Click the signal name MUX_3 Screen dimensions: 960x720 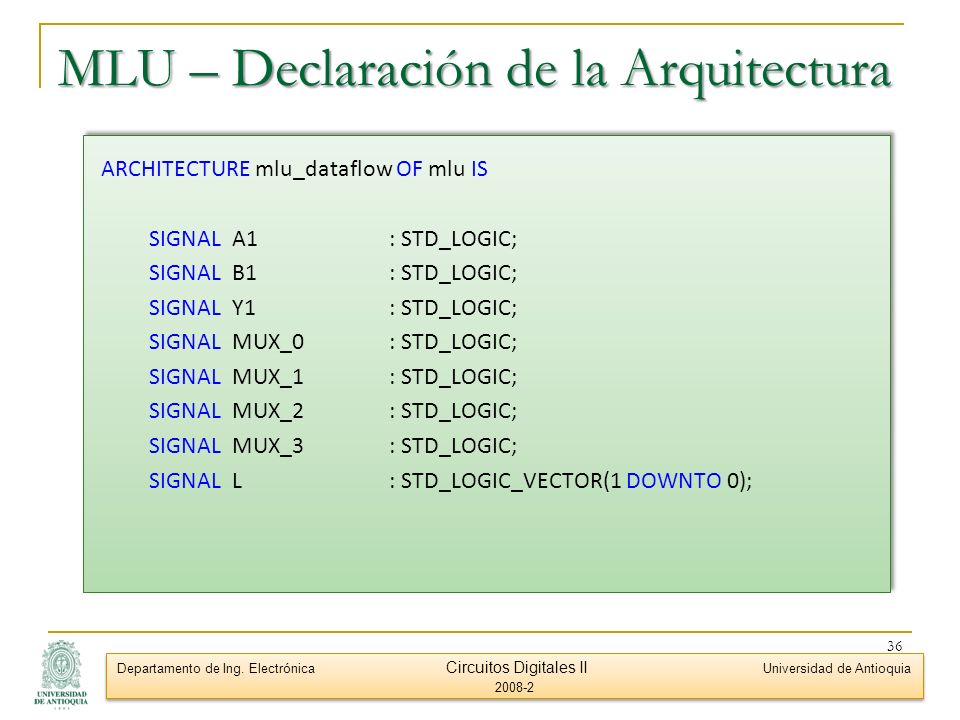268,446
